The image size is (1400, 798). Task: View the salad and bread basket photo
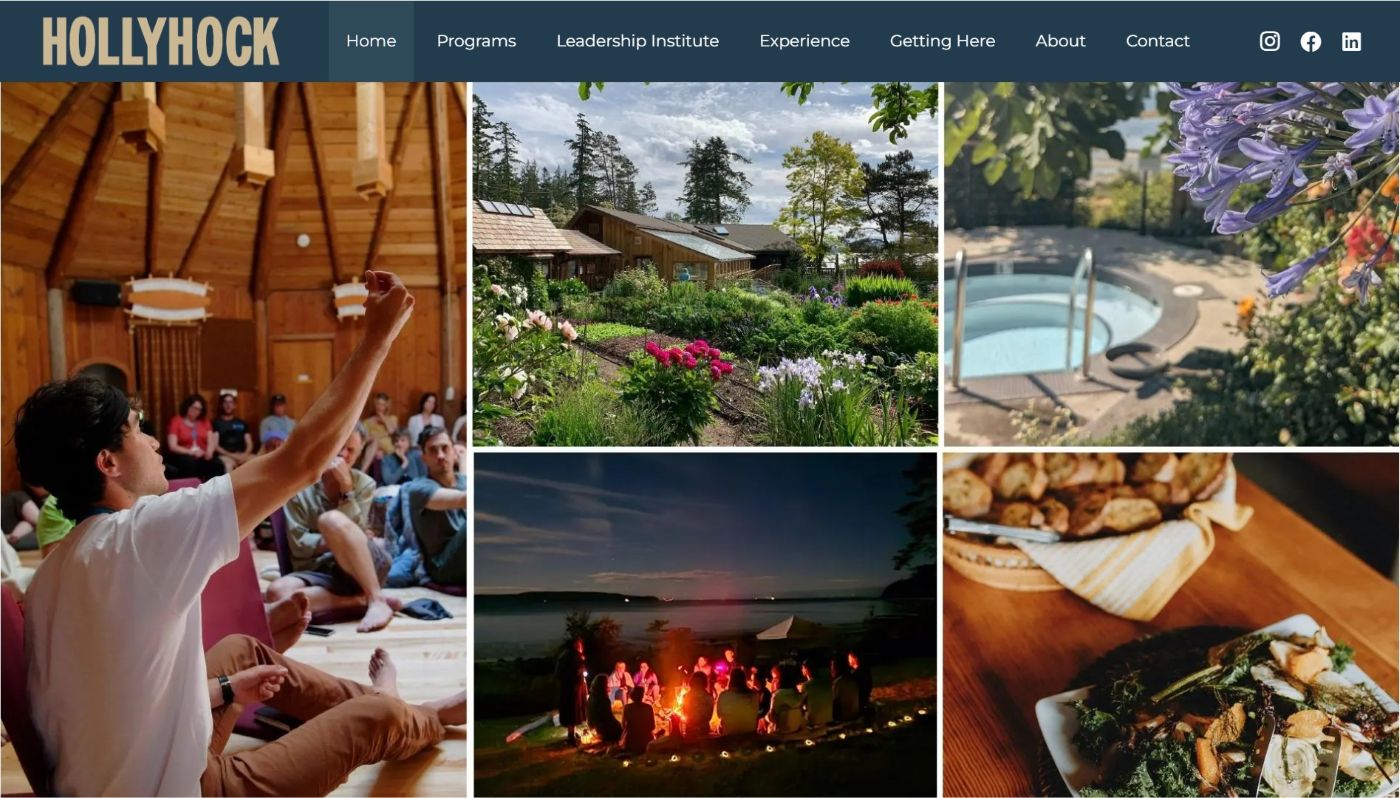coord(1172,625)
